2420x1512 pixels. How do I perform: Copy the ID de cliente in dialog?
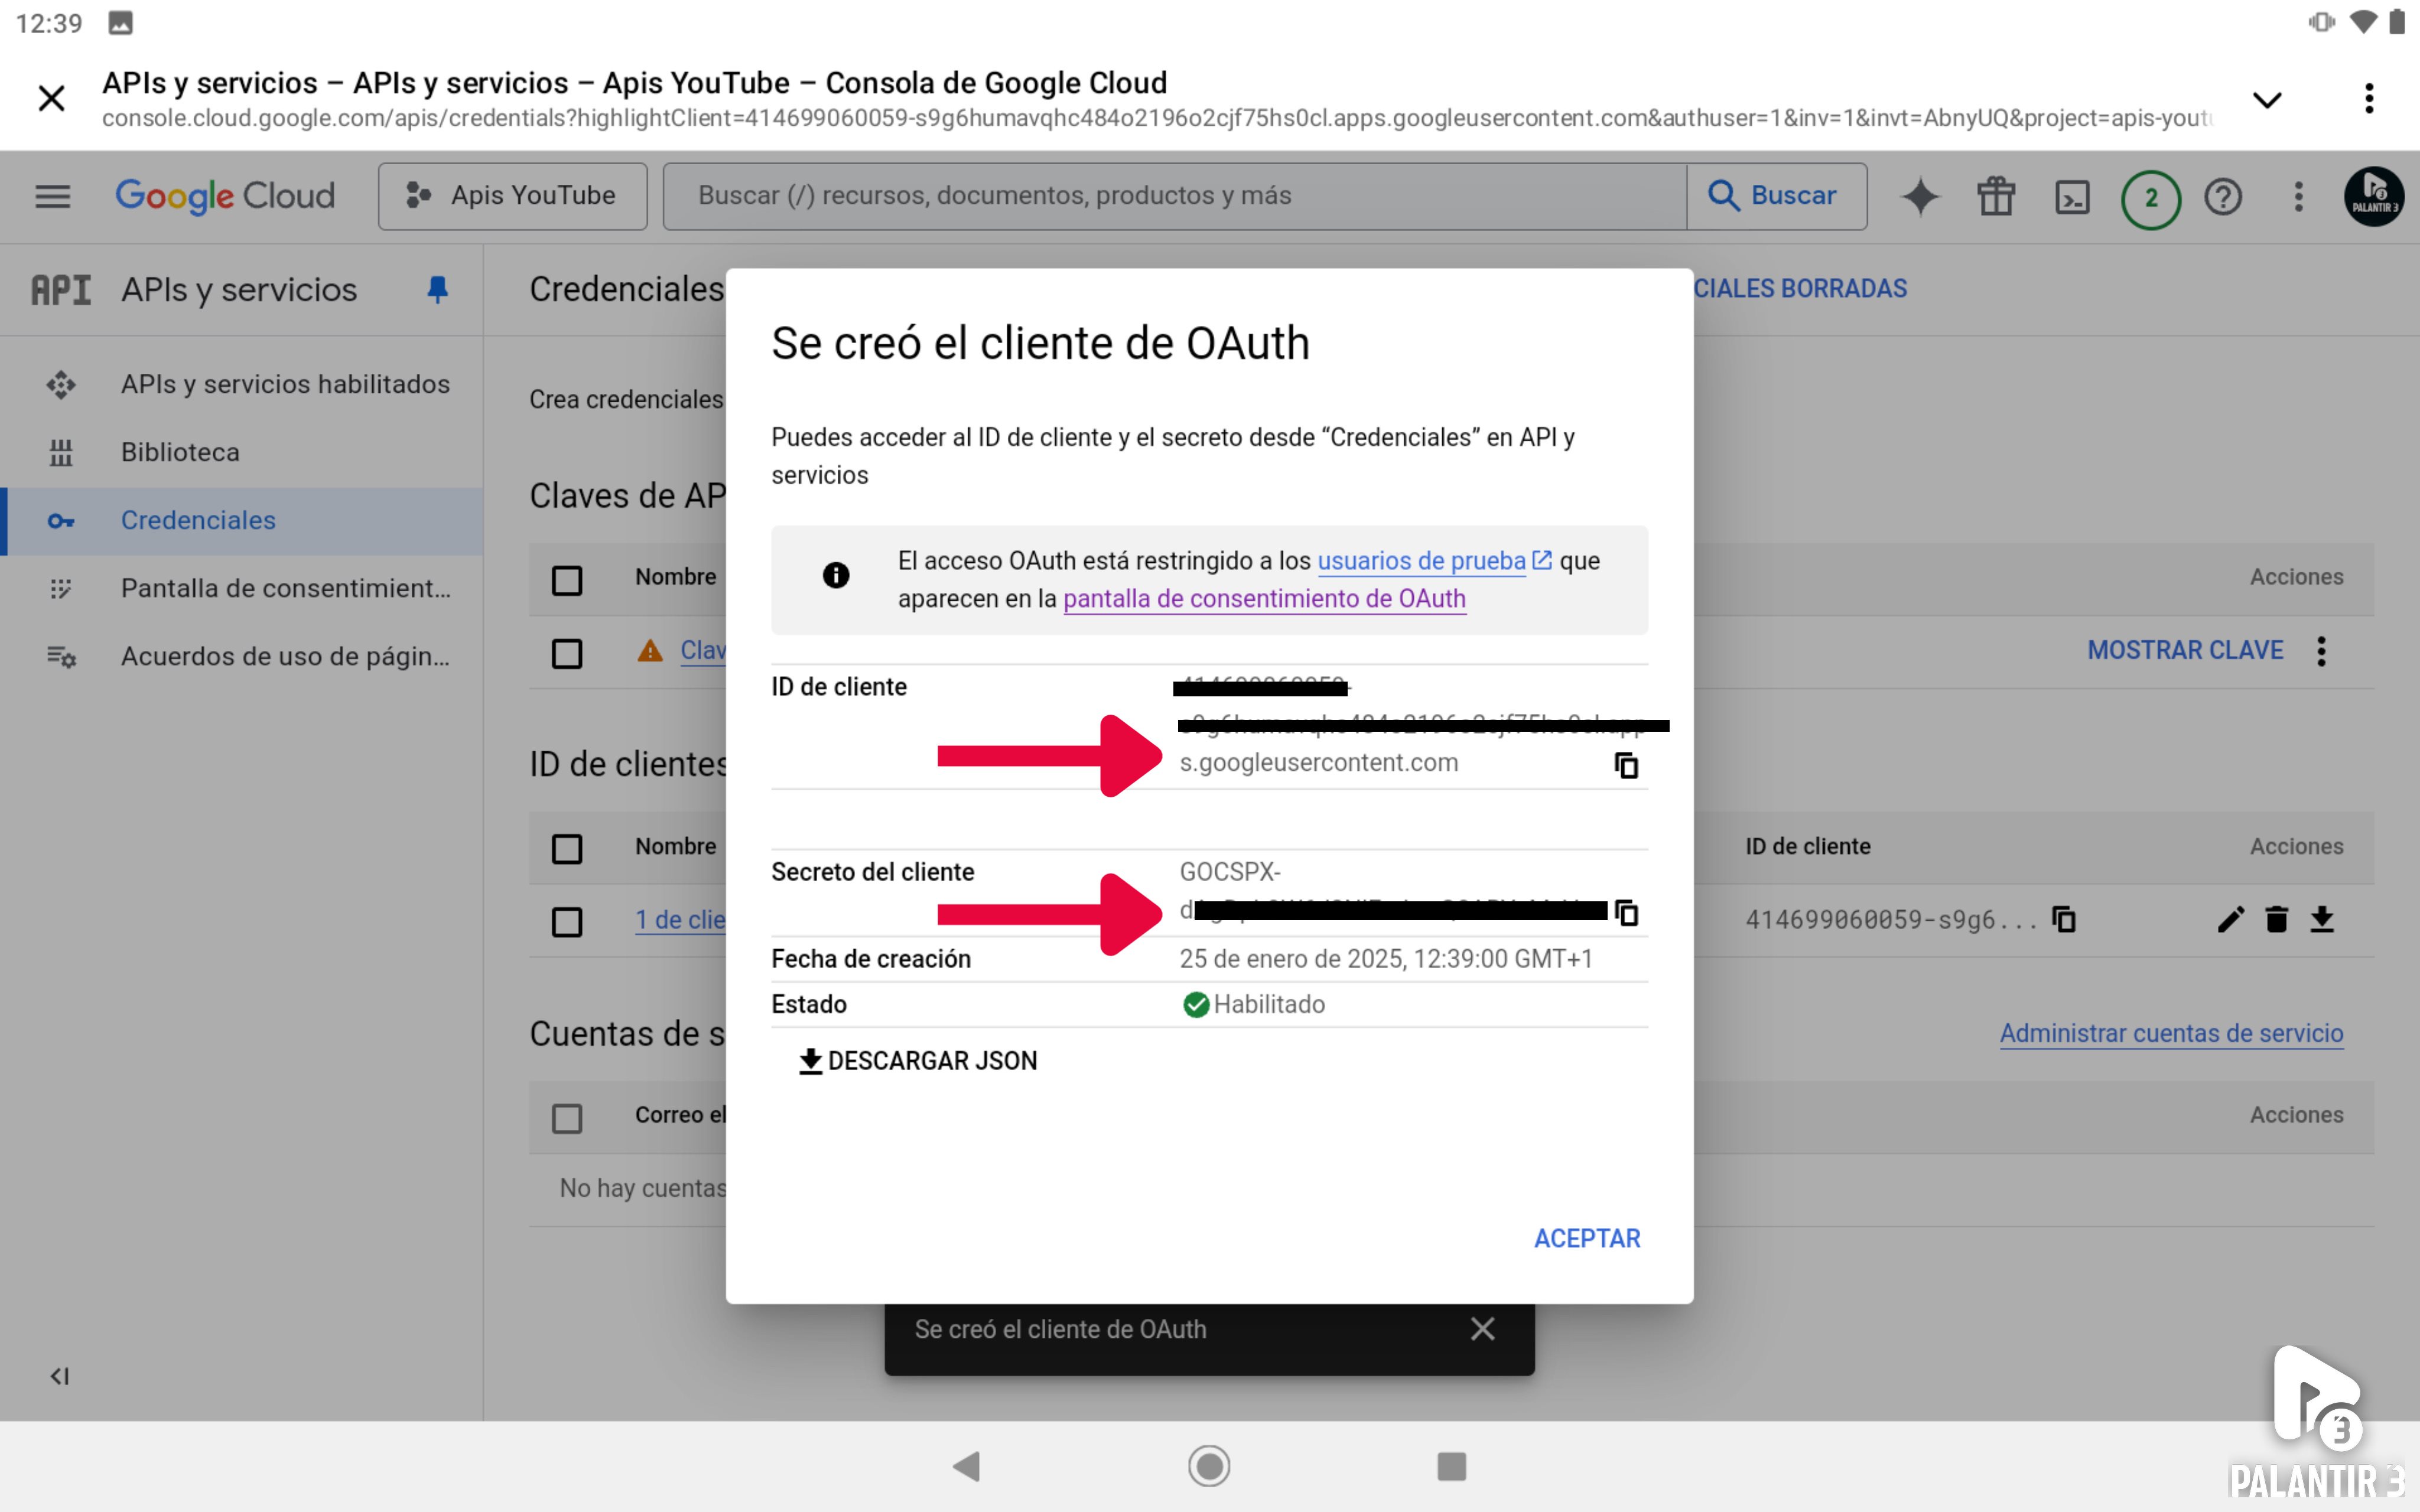pyautogui.click(x=1627, y=766)
